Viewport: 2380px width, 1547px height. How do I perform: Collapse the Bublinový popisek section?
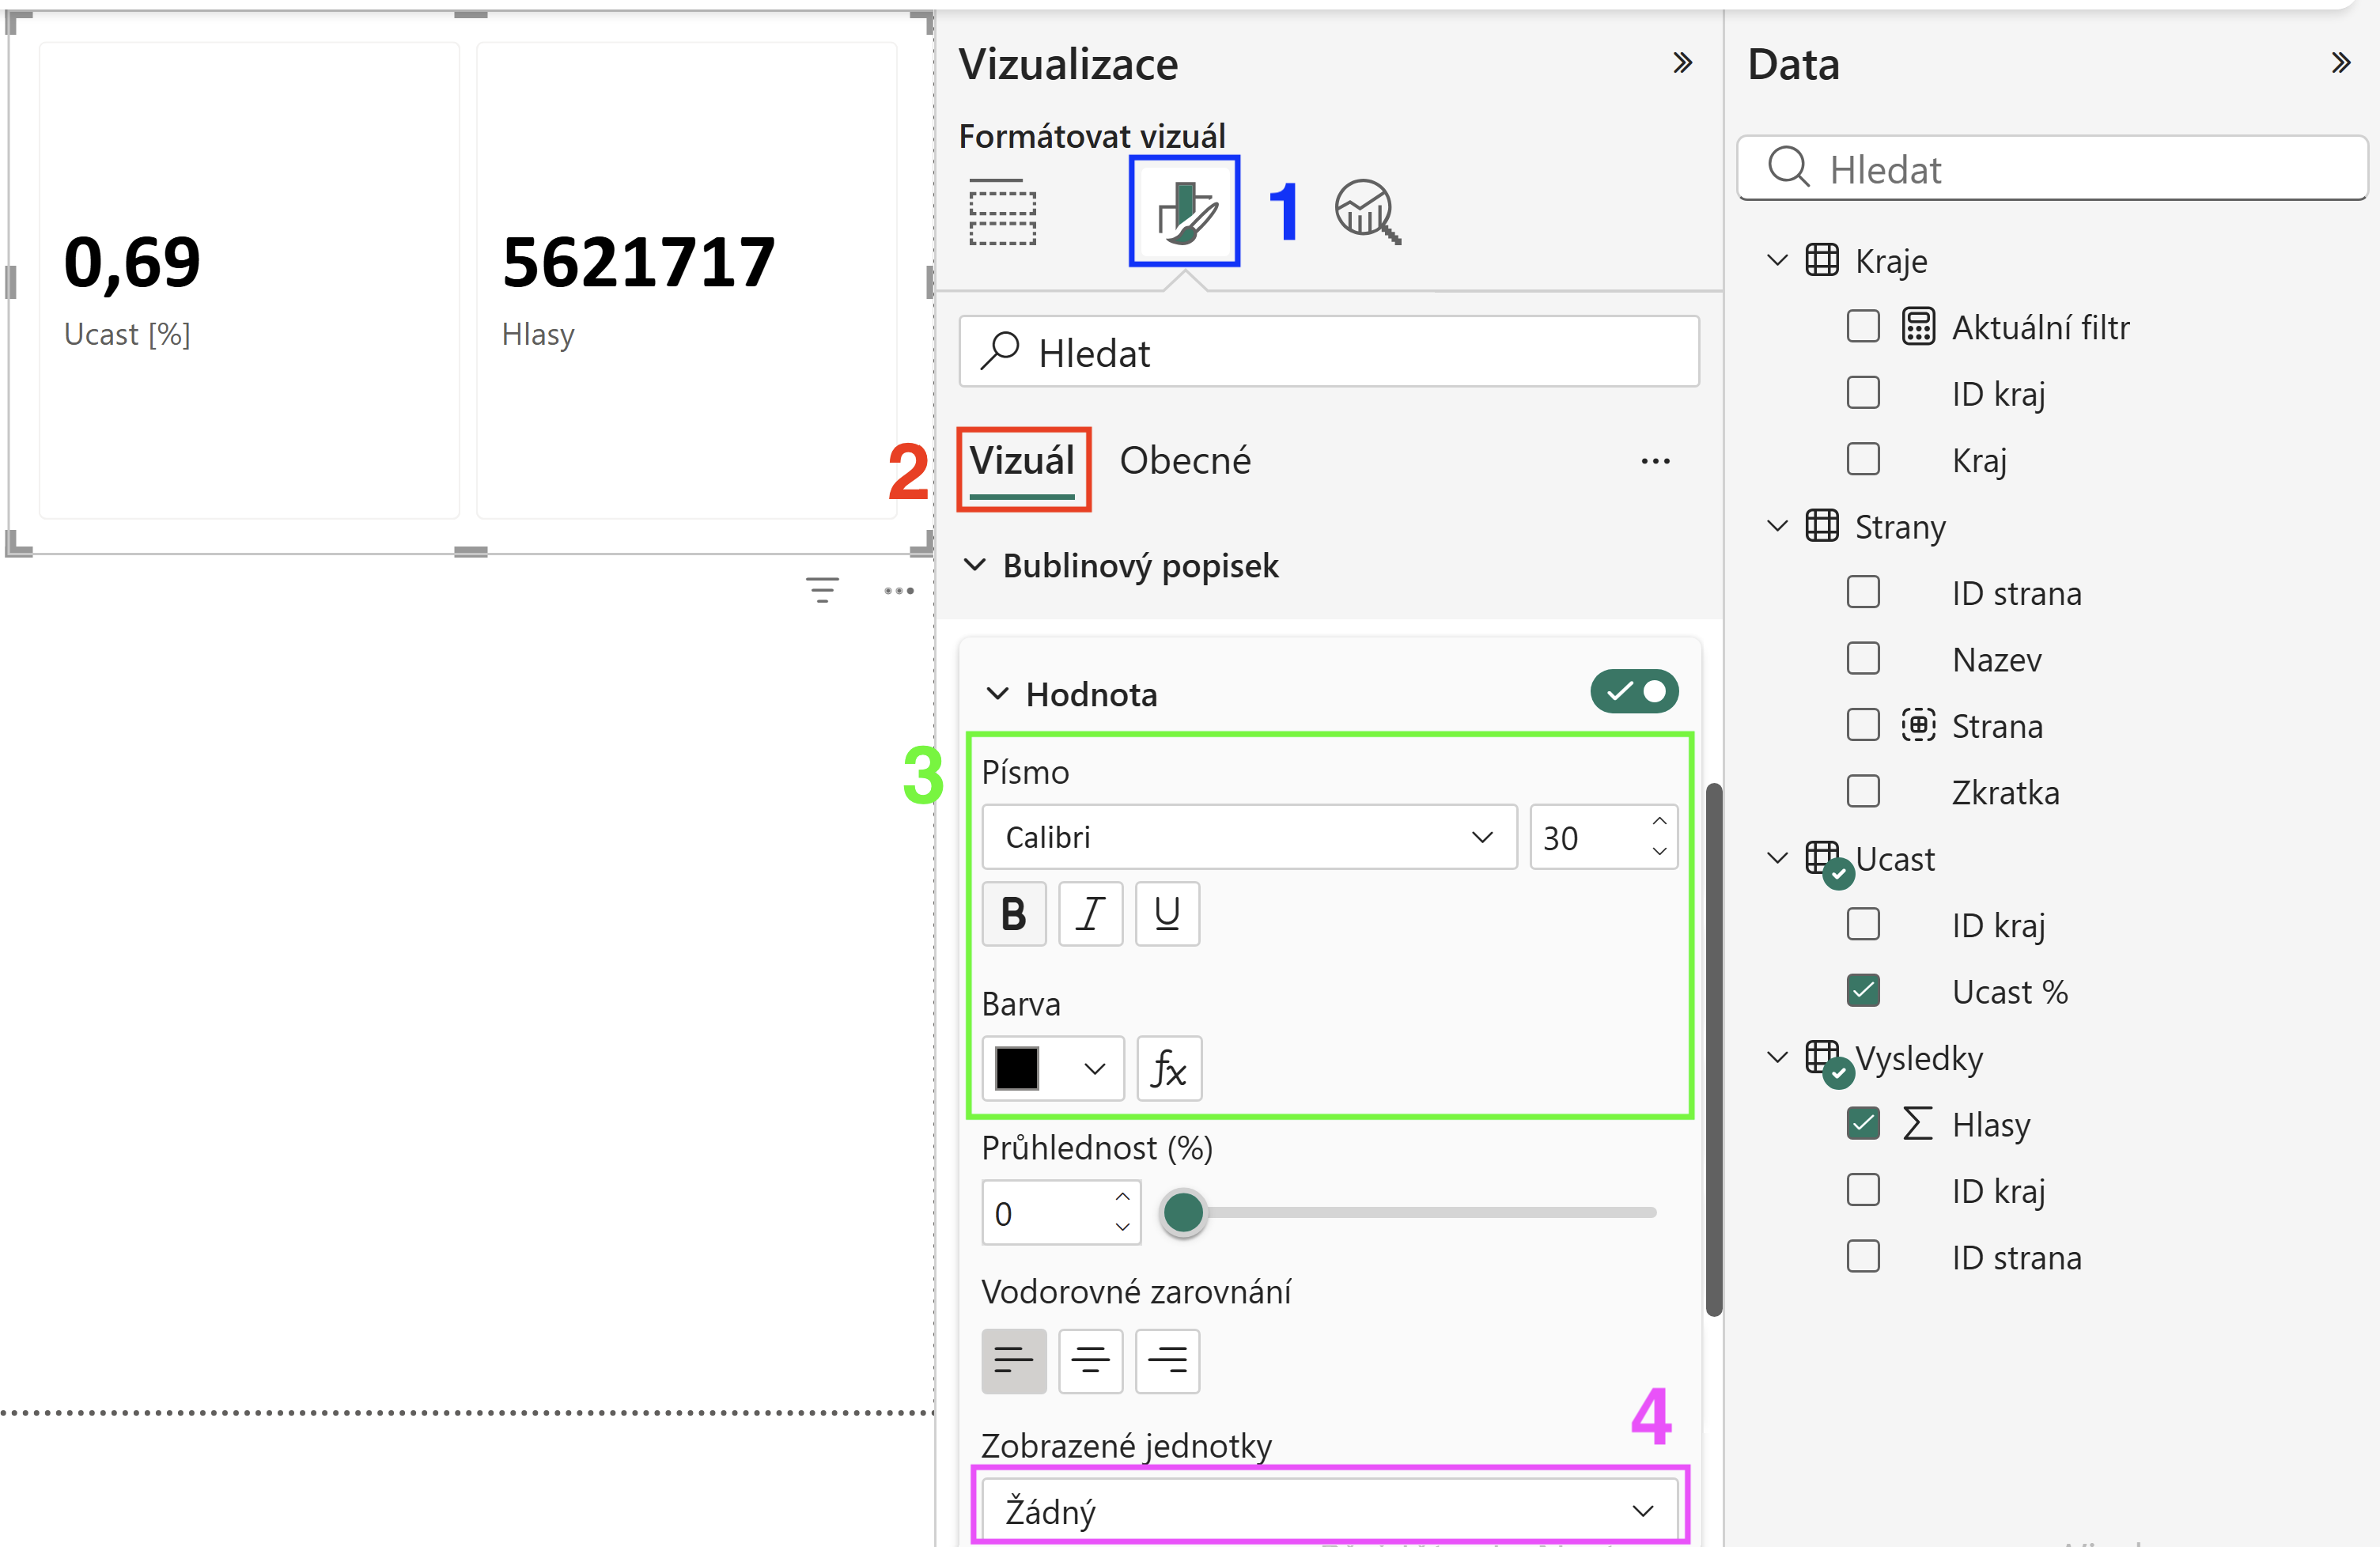tap(975, 565)
